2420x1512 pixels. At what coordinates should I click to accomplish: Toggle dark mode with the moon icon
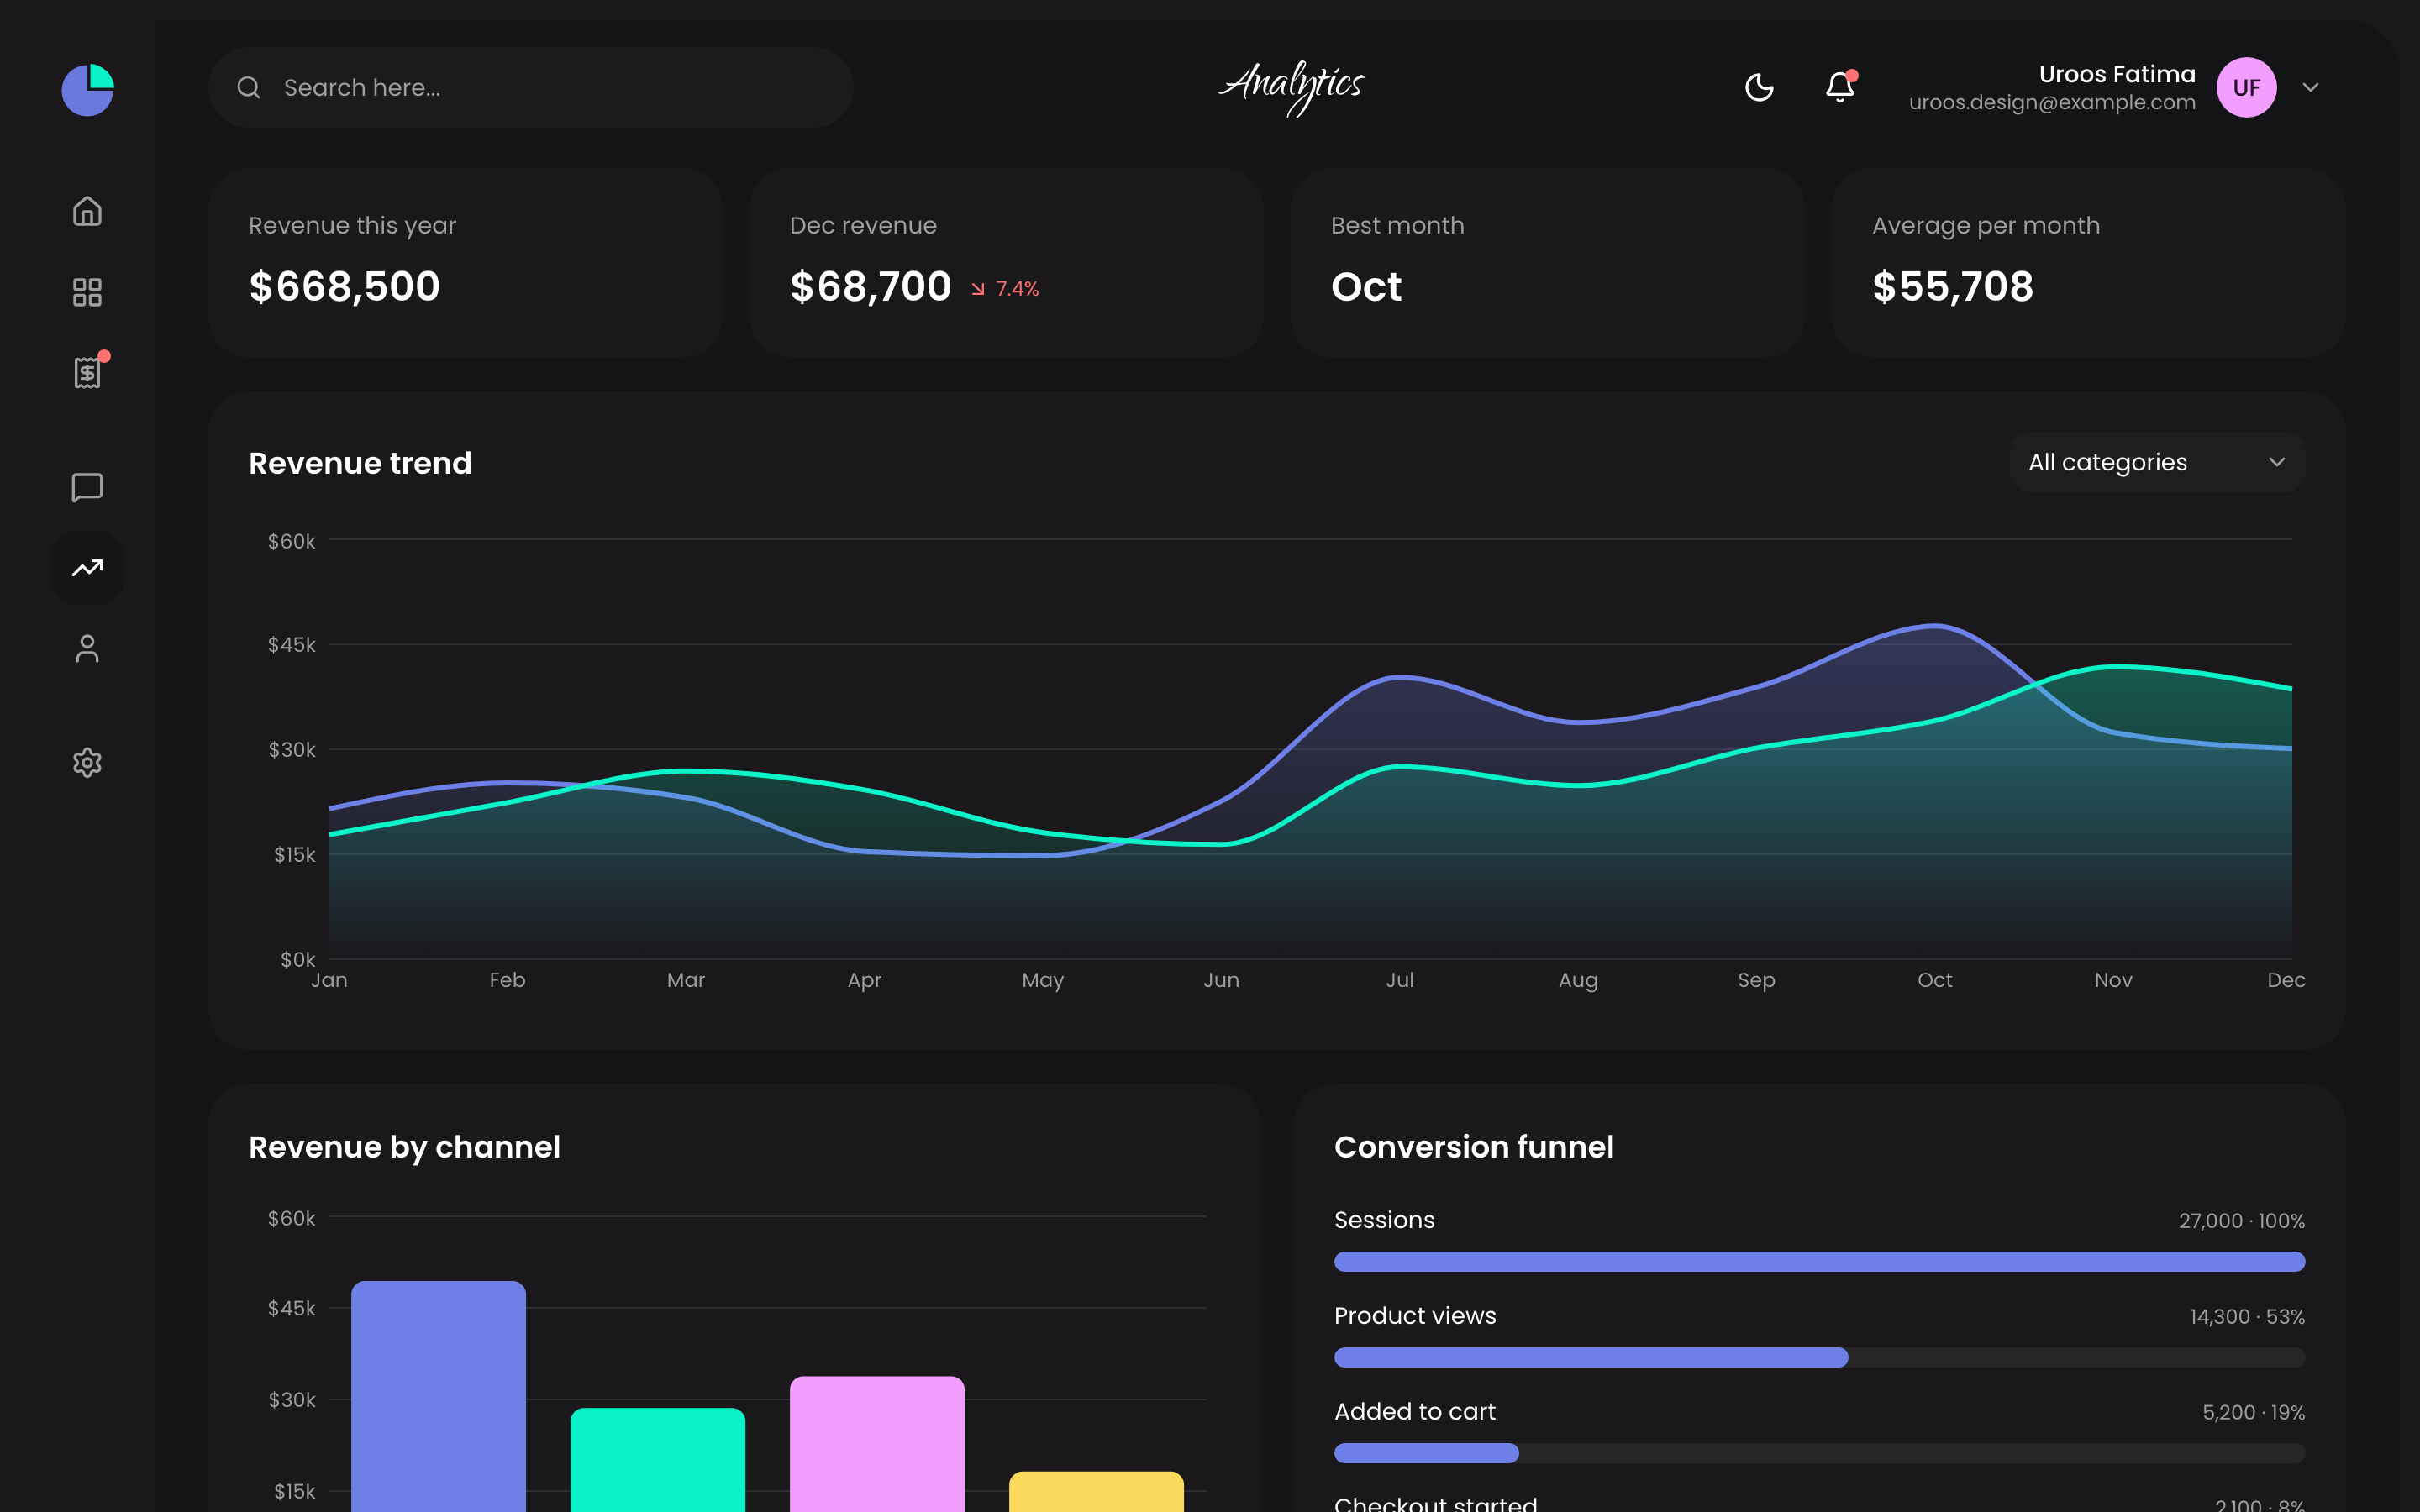[1759, 88]
